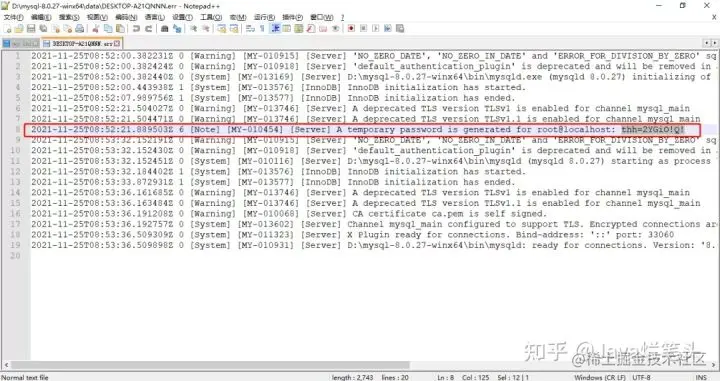The image size is (720, 381).
Task: Click the horizontal scrollbar right arrow
Action: (714, 365)
